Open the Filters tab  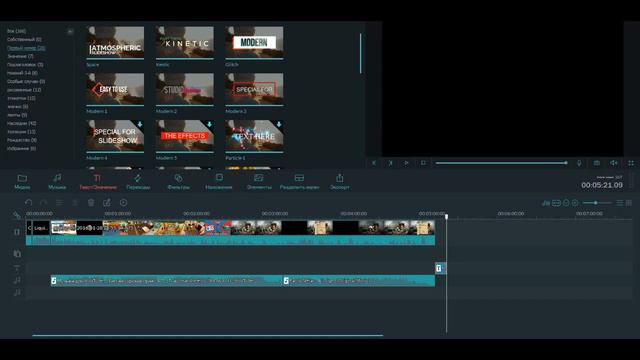pyautogui.click(x=178, y=181)
